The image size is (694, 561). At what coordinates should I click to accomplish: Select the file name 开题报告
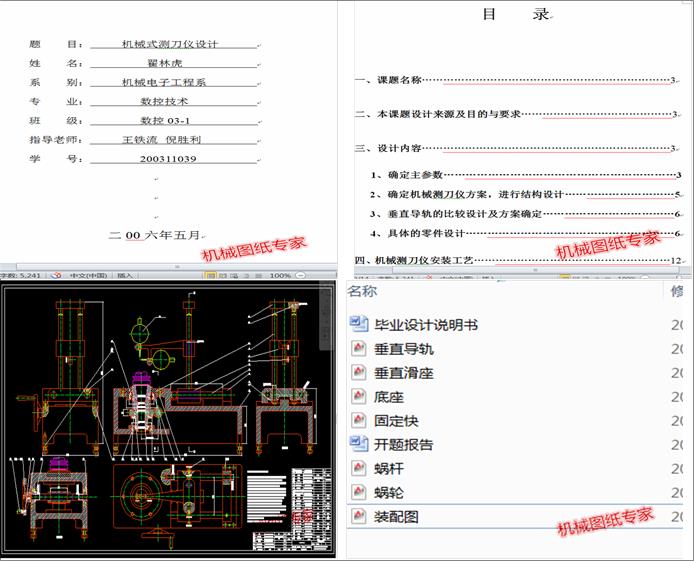(x=404, y=444)
